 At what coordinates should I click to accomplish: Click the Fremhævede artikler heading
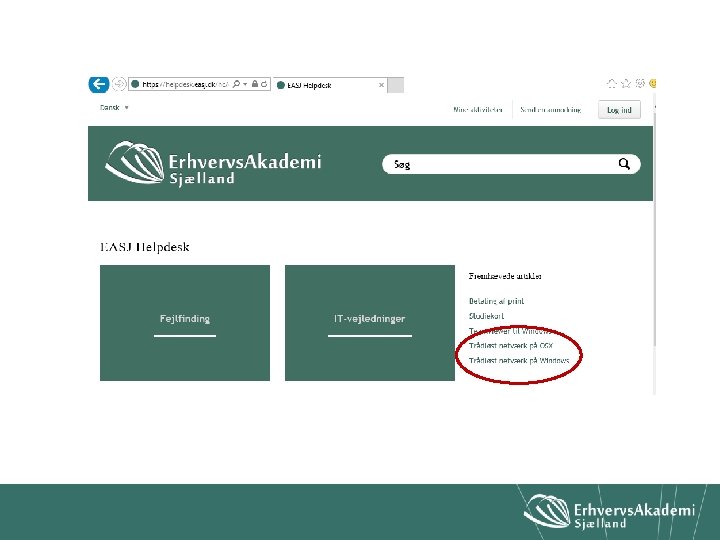(x=505, y=276)
